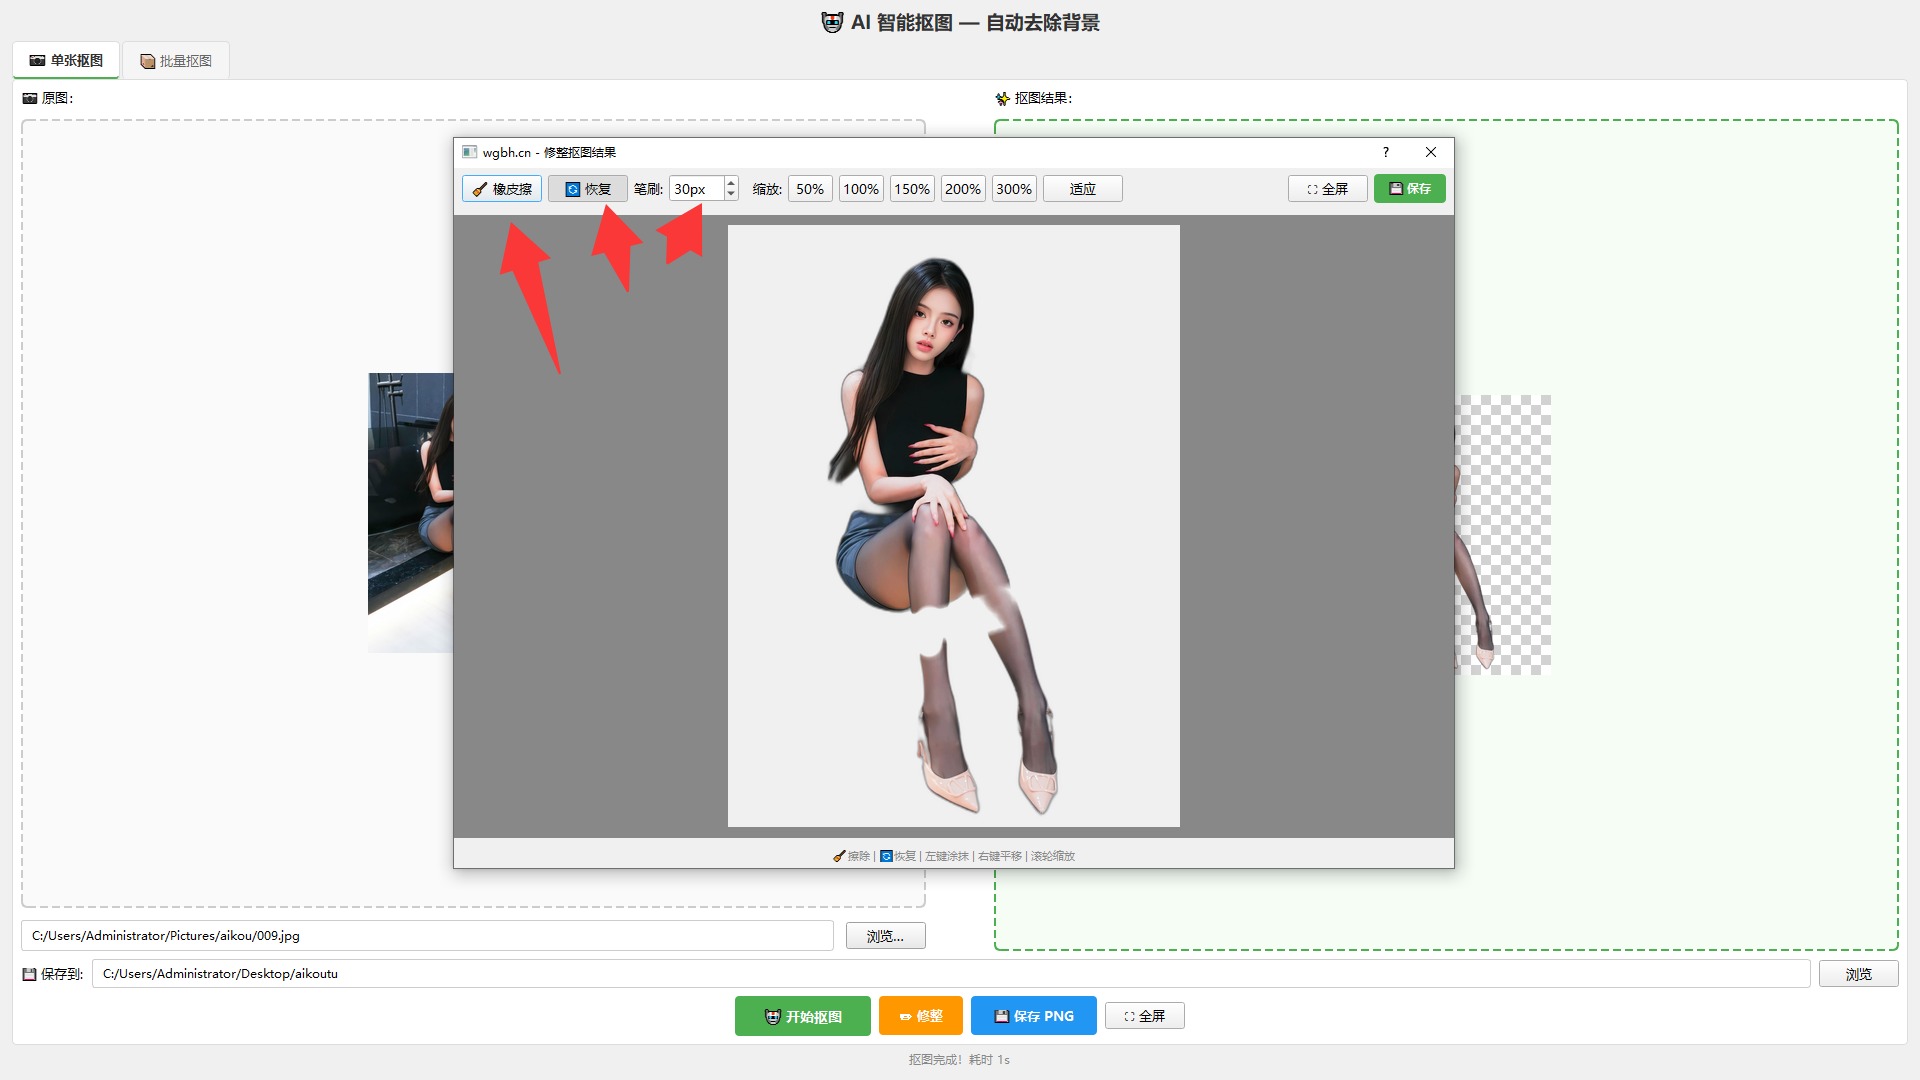Viewport: 1920px width, 1080px height.
Task: Click the cutout image on the editing canvas
Action: click(x=954, y=526)
